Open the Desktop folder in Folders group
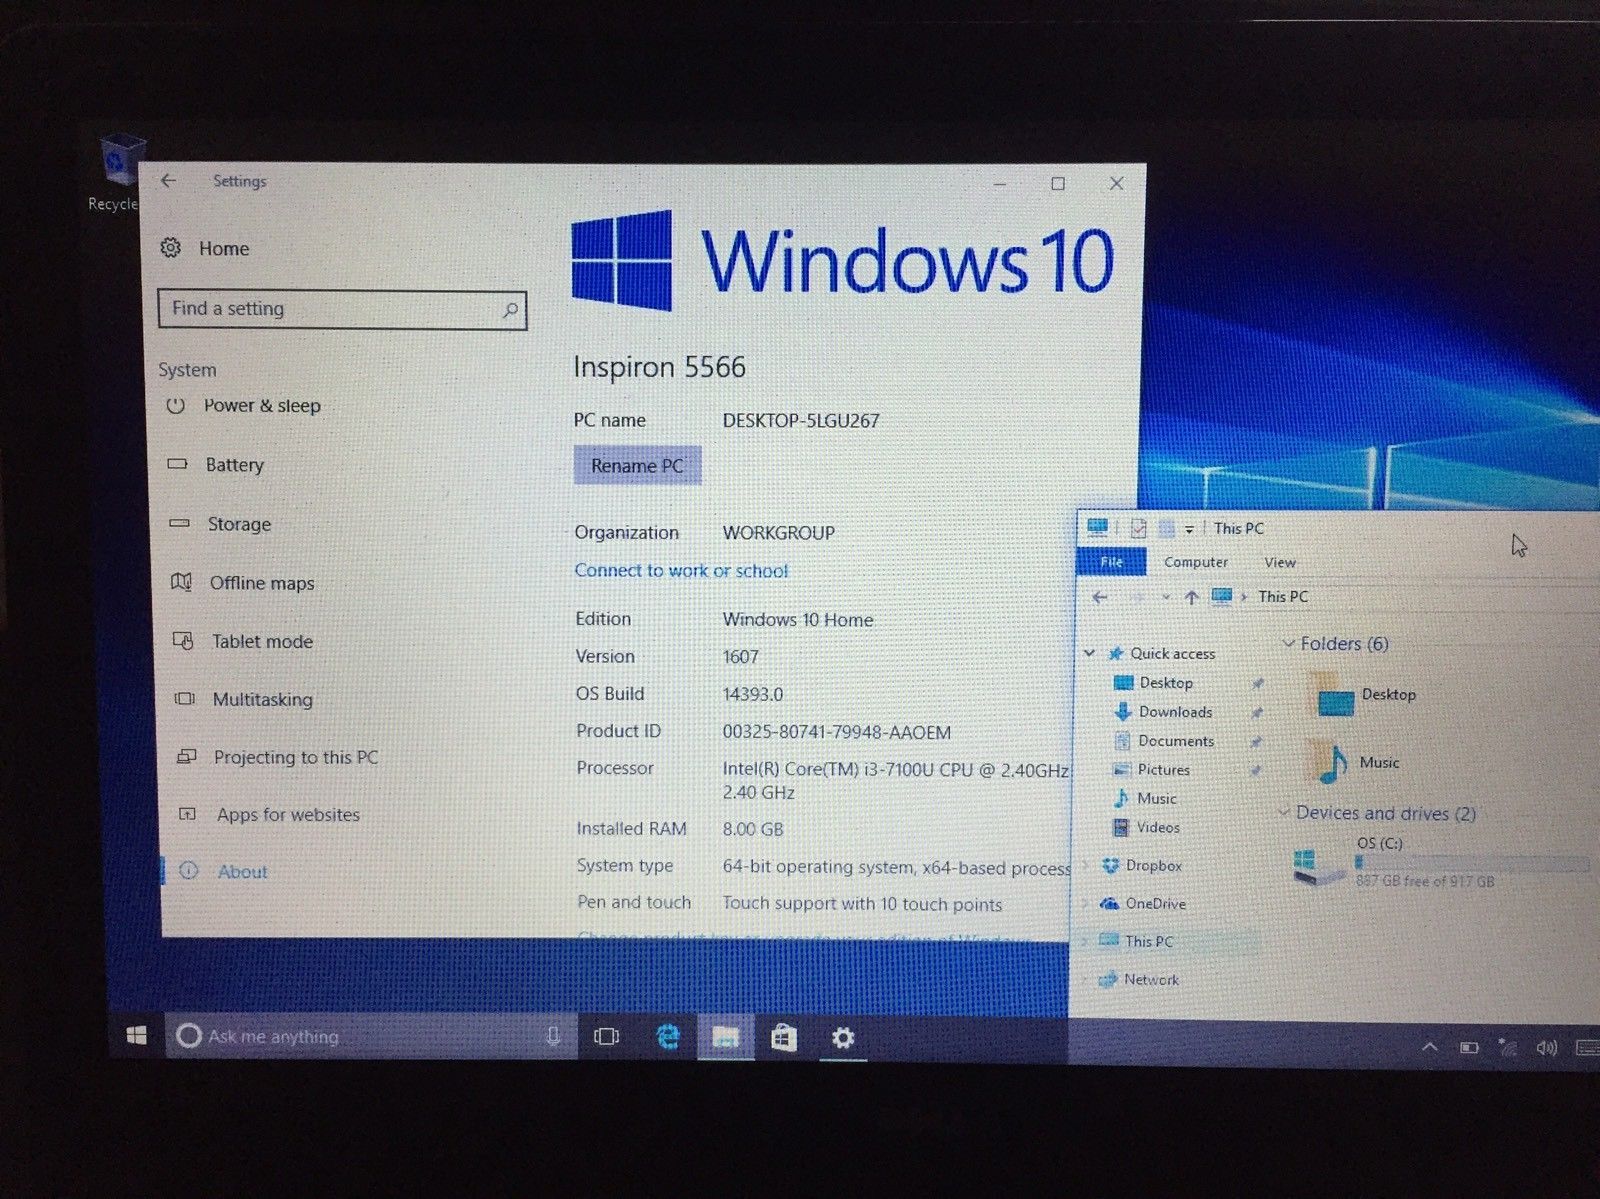 1362,695
